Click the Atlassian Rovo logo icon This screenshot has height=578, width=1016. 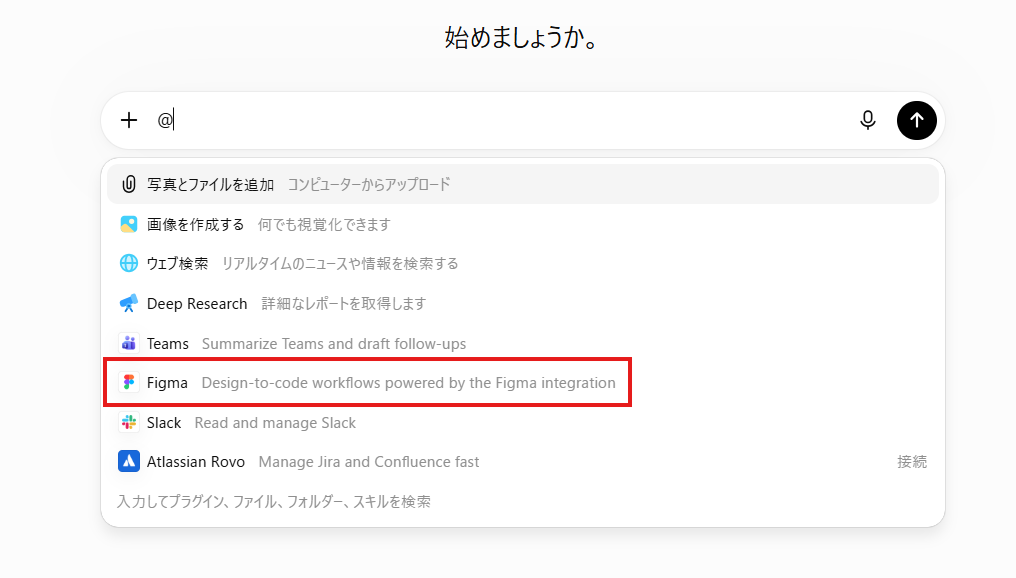pos(129,461)
